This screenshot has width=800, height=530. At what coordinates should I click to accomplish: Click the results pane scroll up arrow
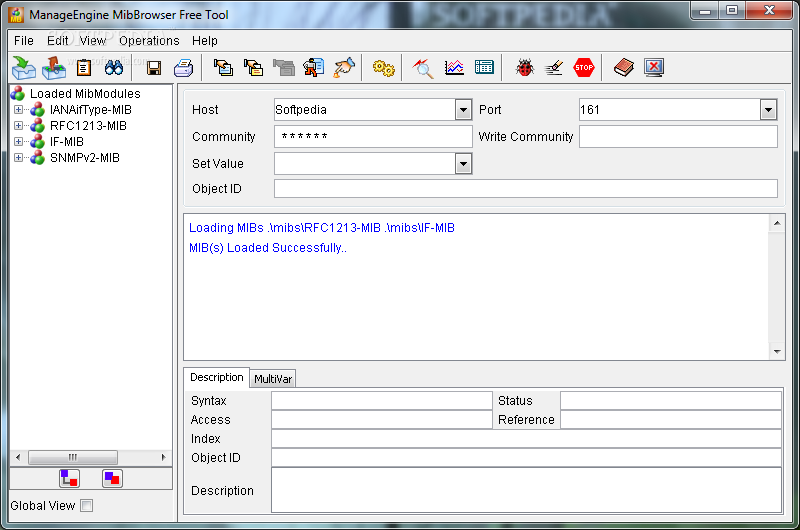click(x=777, y=223)
